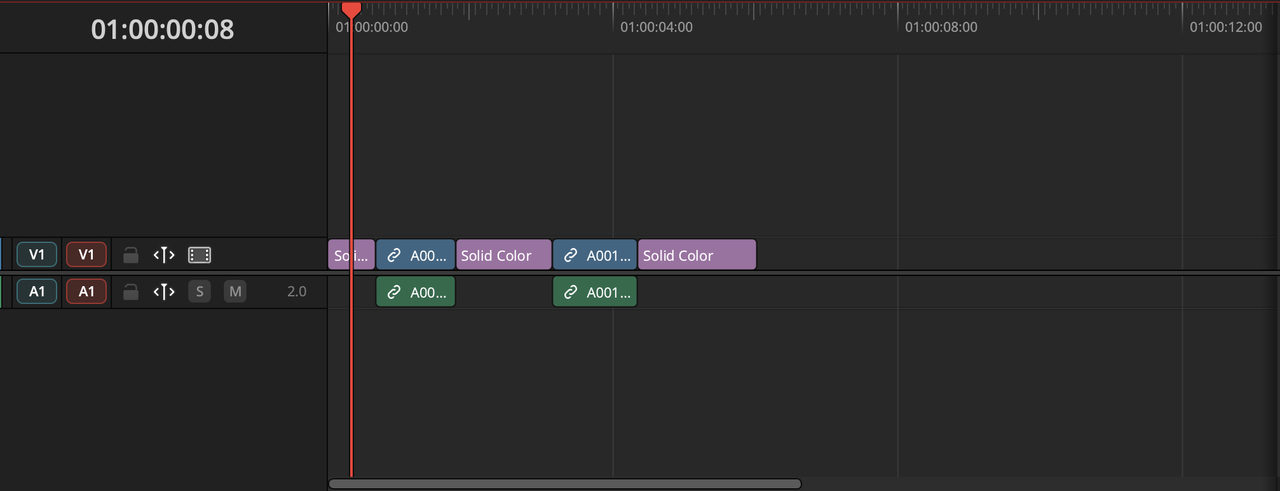Lock the A1 audio track
This screenshot has width=1280, height=491.
click(130, 292)
